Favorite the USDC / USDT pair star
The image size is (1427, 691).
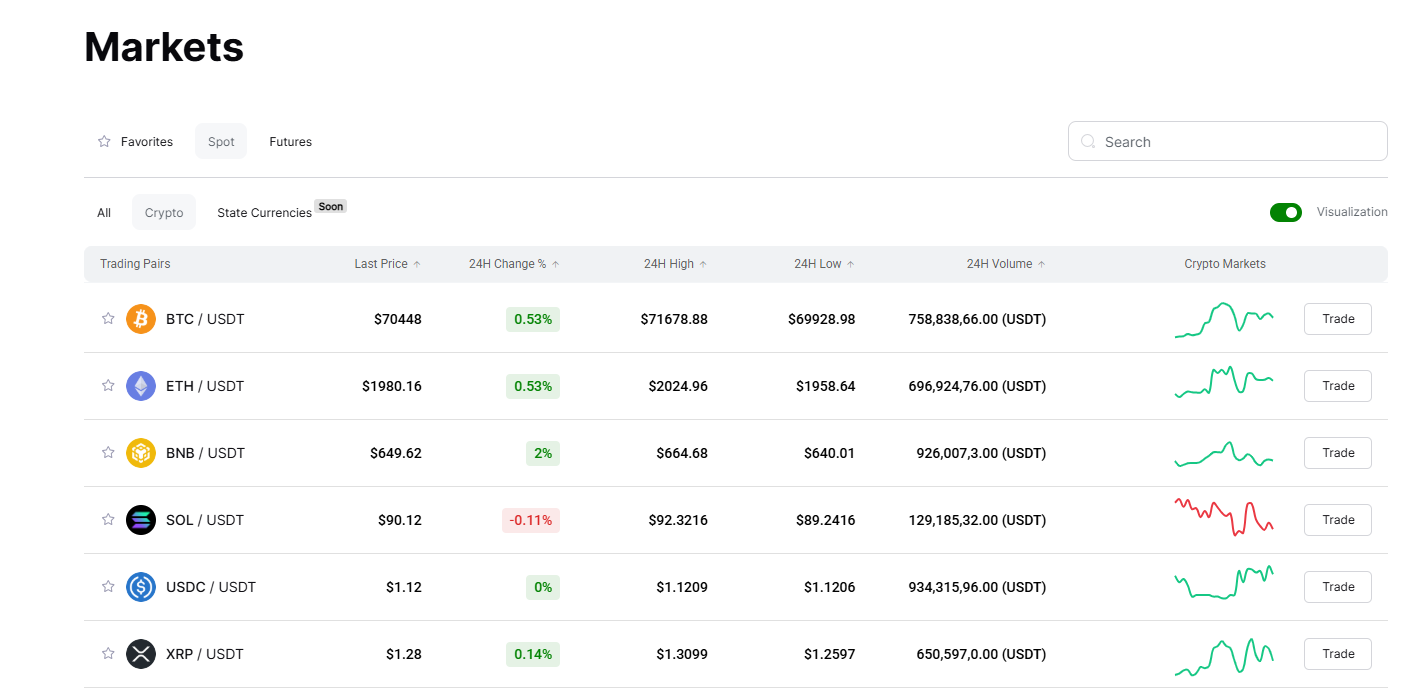click(108, 587)
